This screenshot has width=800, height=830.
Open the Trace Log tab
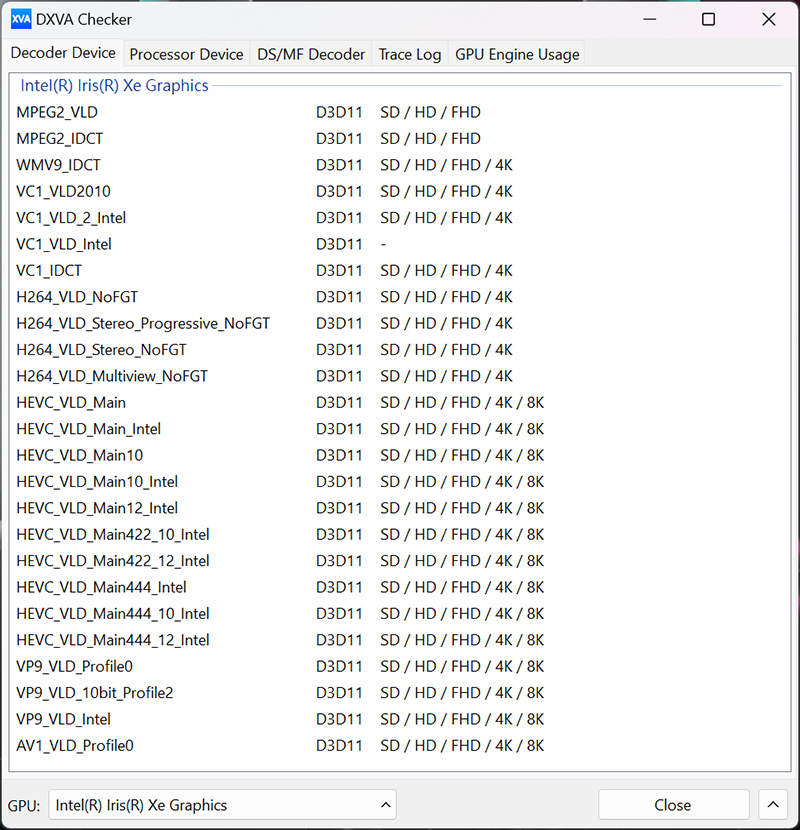pyautogui.click(x=410, y=54)
